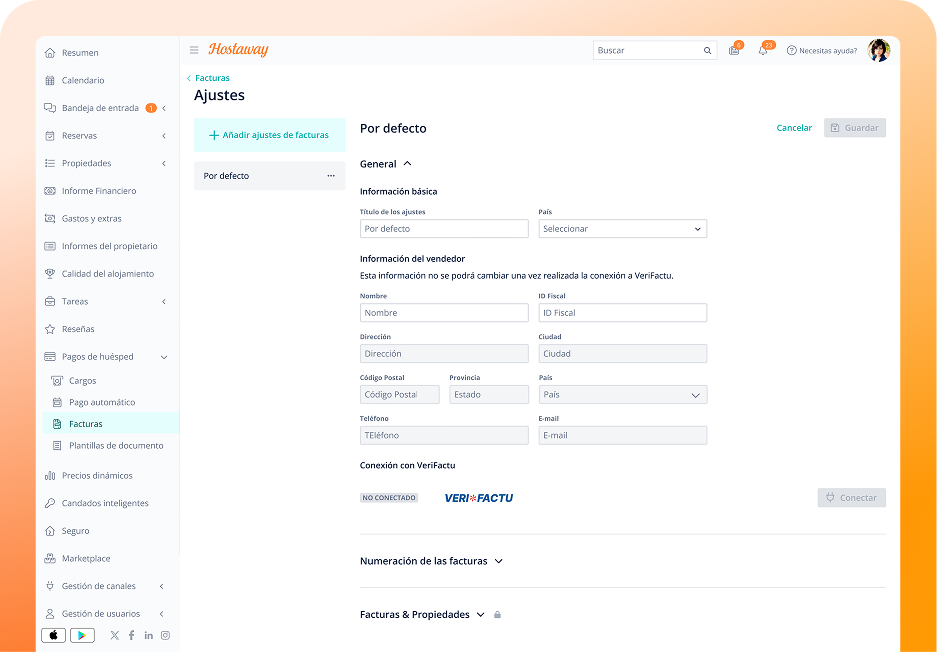This screenshot has height=652, width=937.
Task: Collapse Pagos de huésped sidebar menu
Action: 164,357
